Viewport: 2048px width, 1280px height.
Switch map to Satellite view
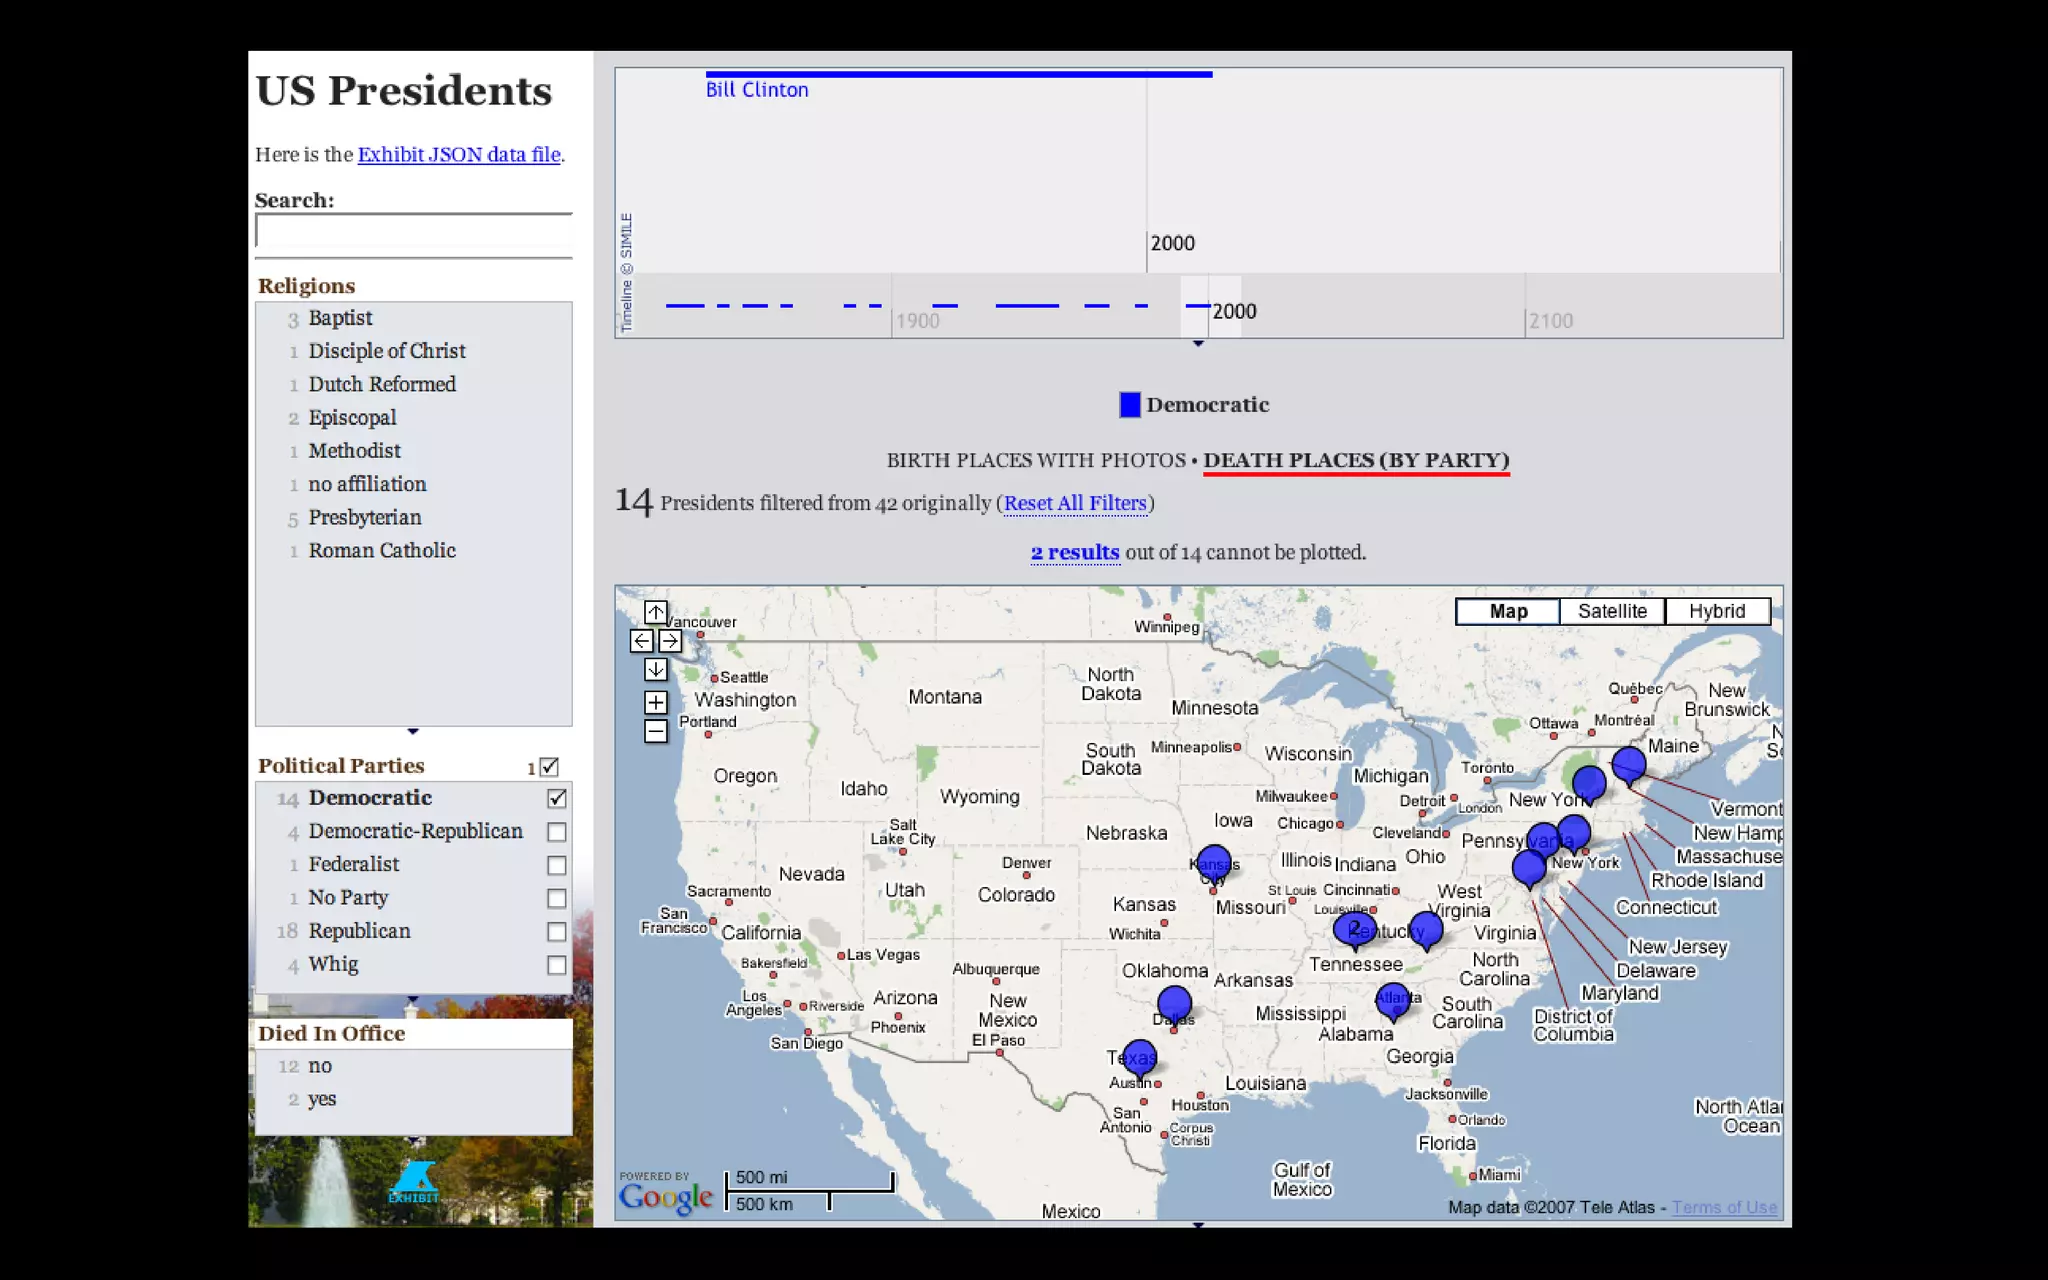click(x=1611, y=611)
